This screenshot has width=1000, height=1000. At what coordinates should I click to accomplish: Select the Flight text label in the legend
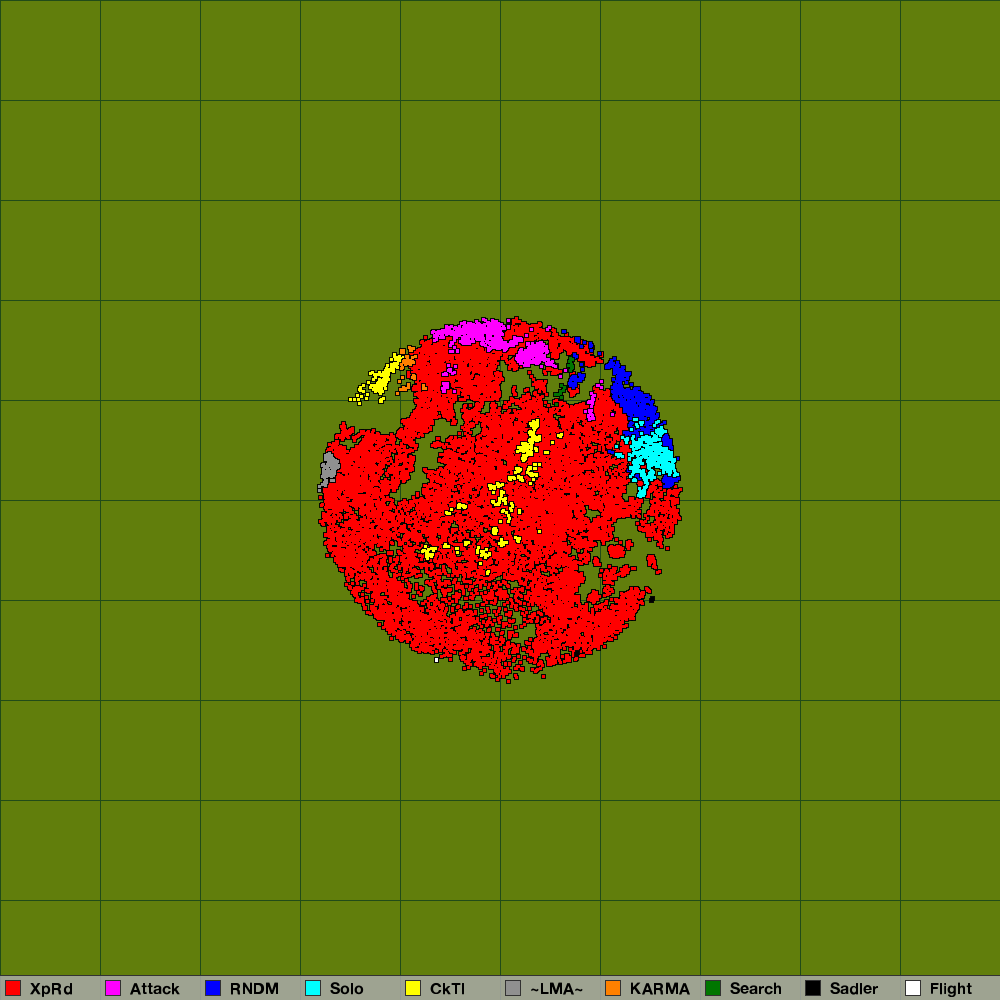pos(951,989)
